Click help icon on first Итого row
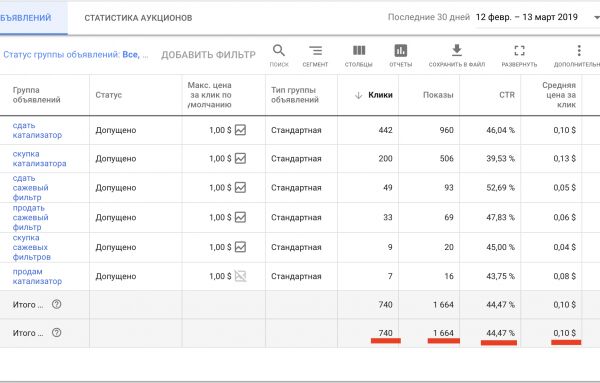This screenshot has height=383, width=600. coord(57,305)
